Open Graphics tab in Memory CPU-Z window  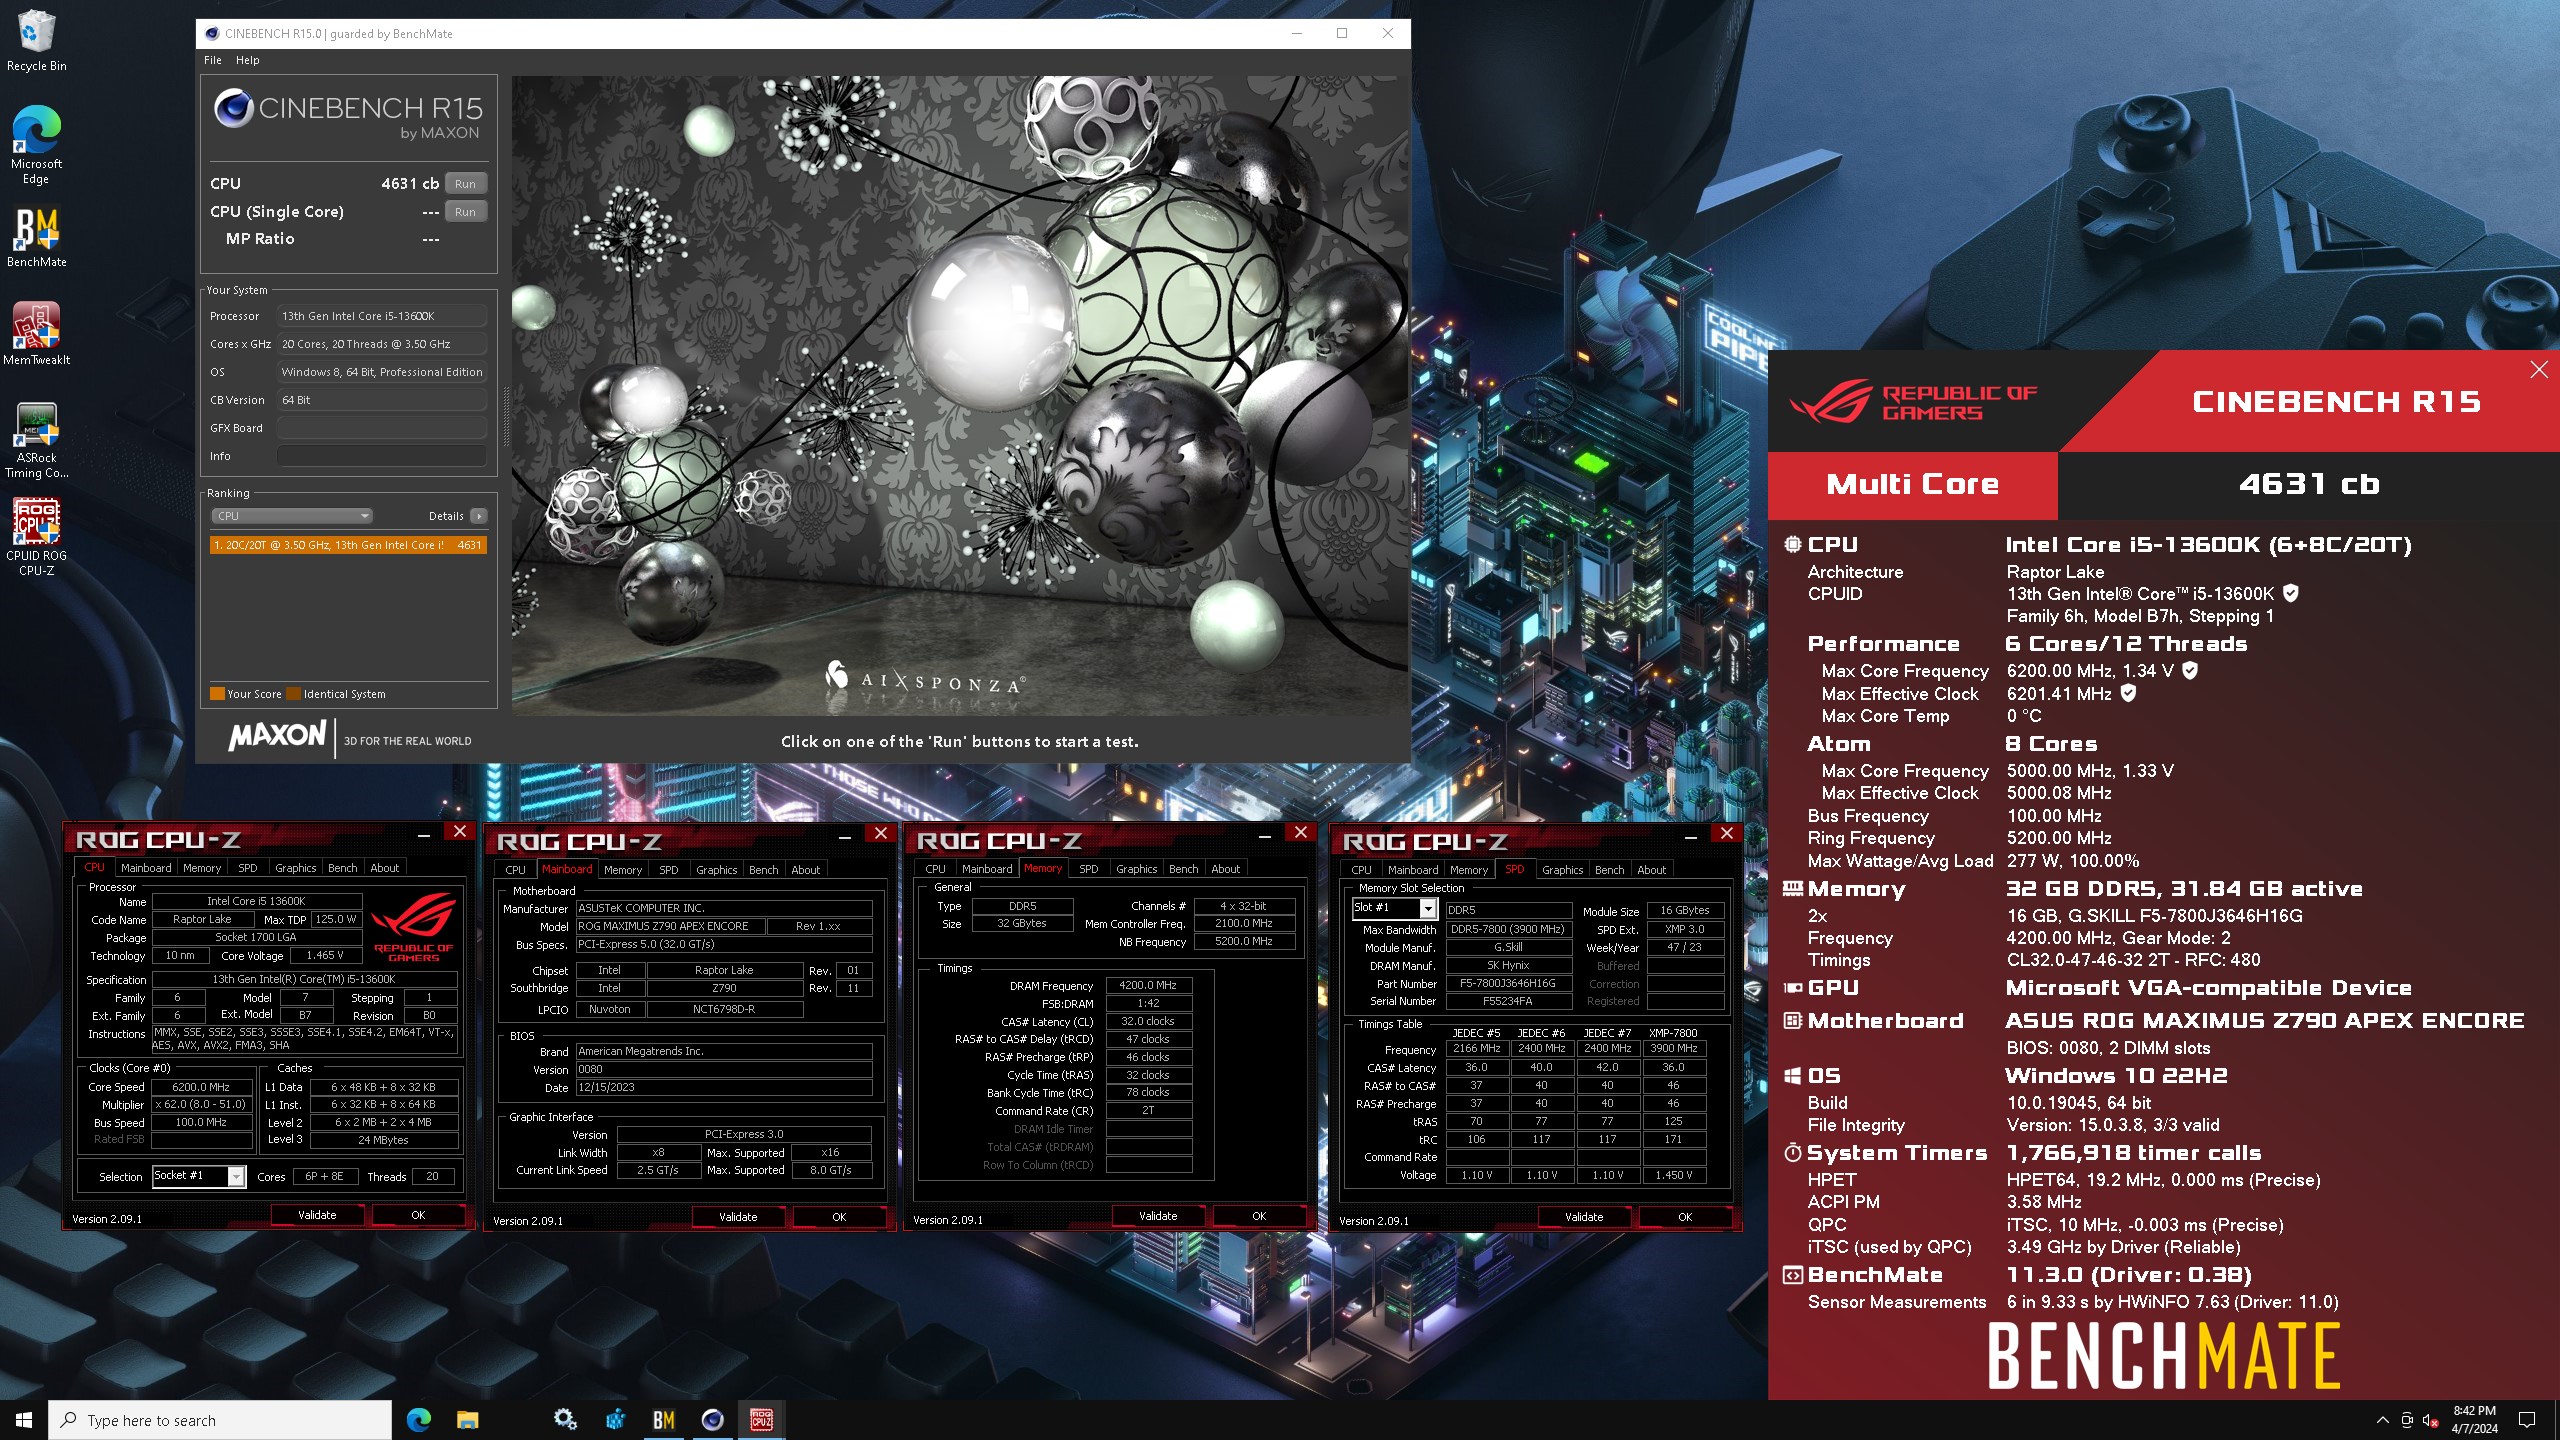[x=1136, y=869]
